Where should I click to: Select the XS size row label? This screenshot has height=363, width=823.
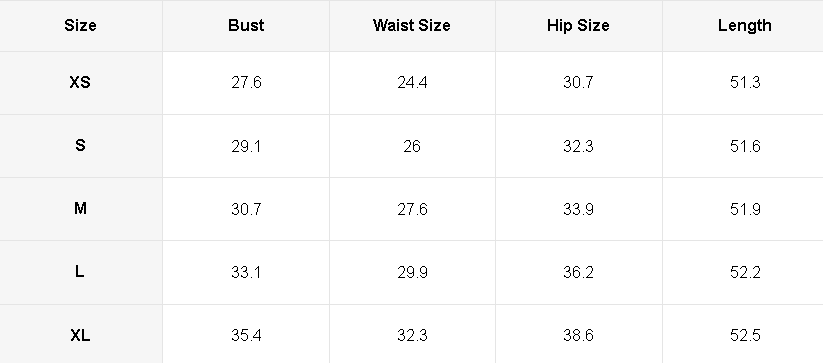point(80,82)
